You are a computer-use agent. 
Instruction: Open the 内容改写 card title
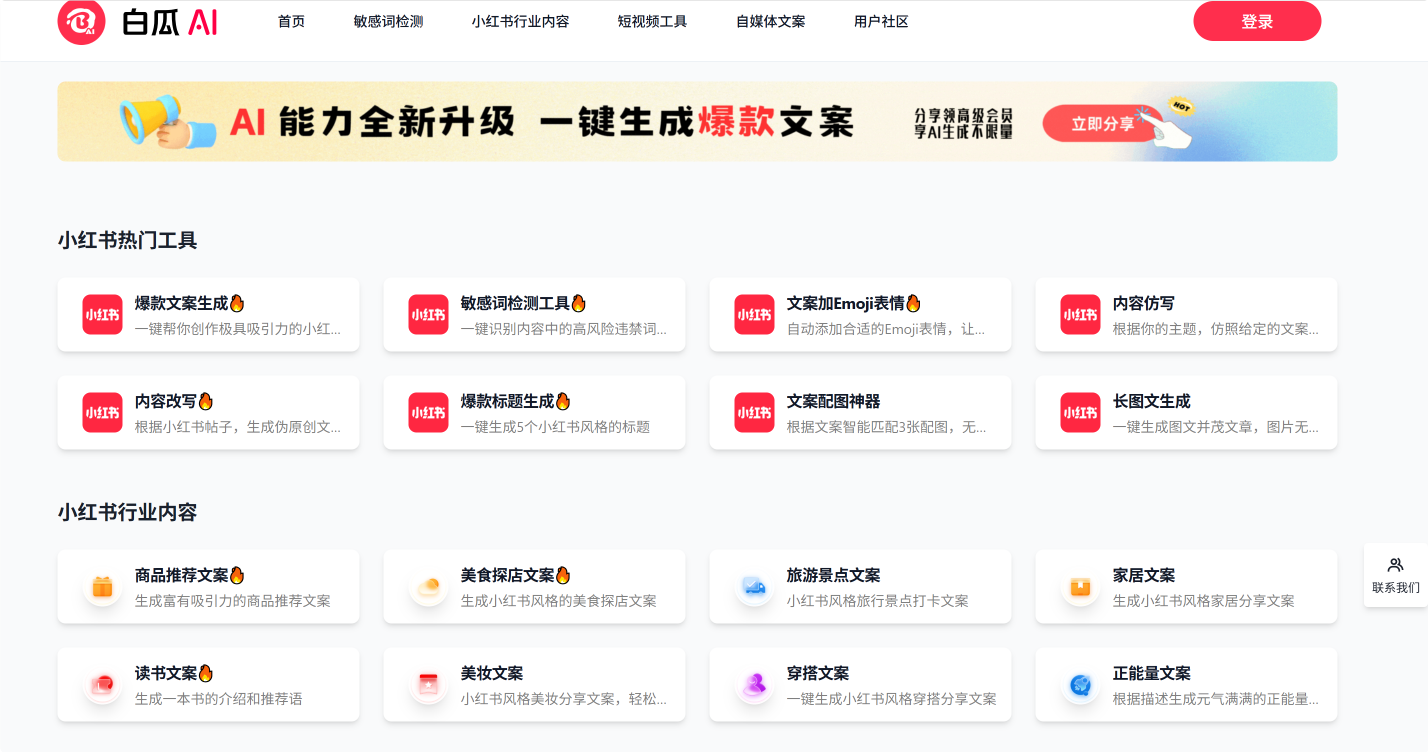pyautogui.click(x=166, y=401)
